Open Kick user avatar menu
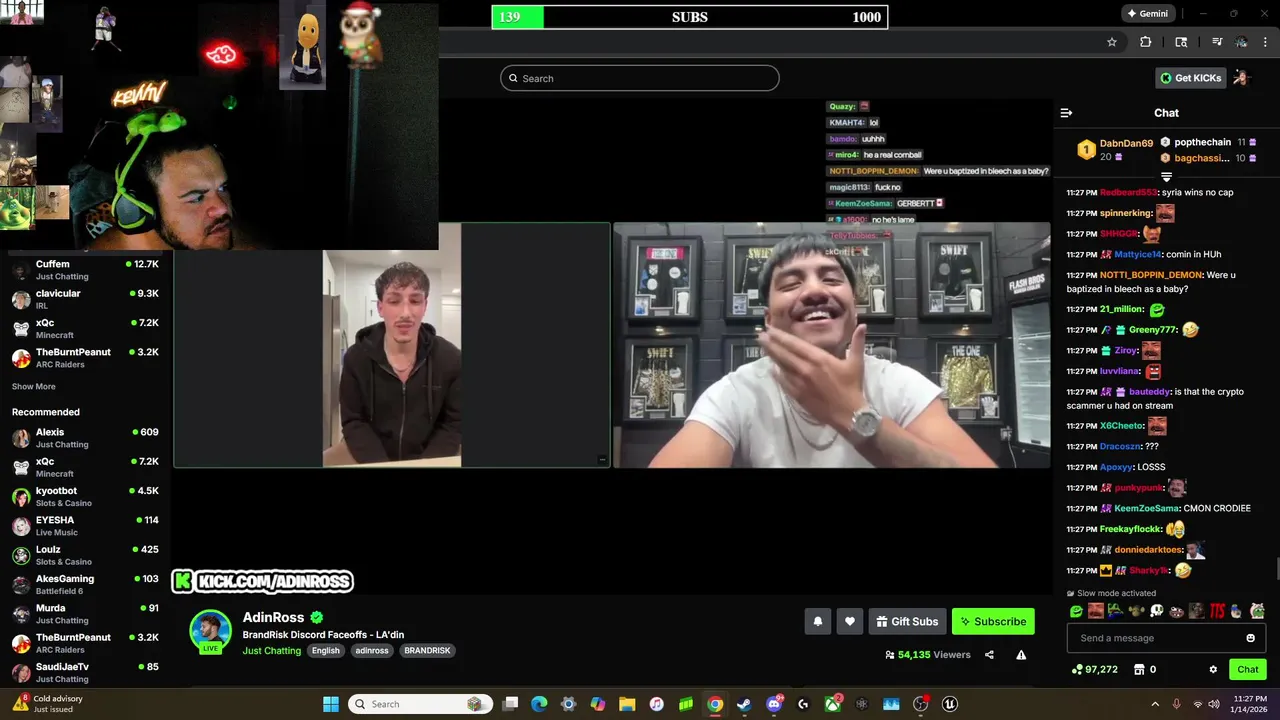 1241,78
